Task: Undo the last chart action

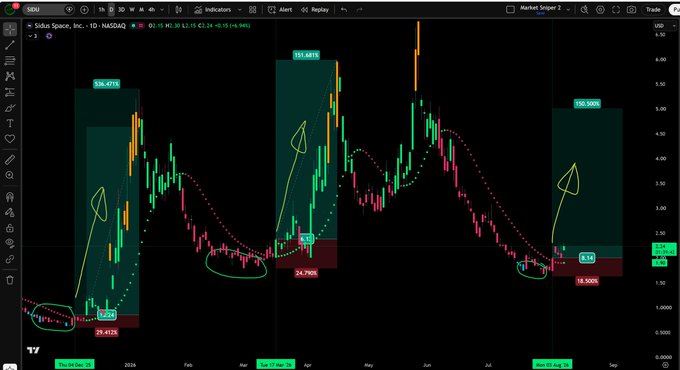Action: tap(344, 10)
